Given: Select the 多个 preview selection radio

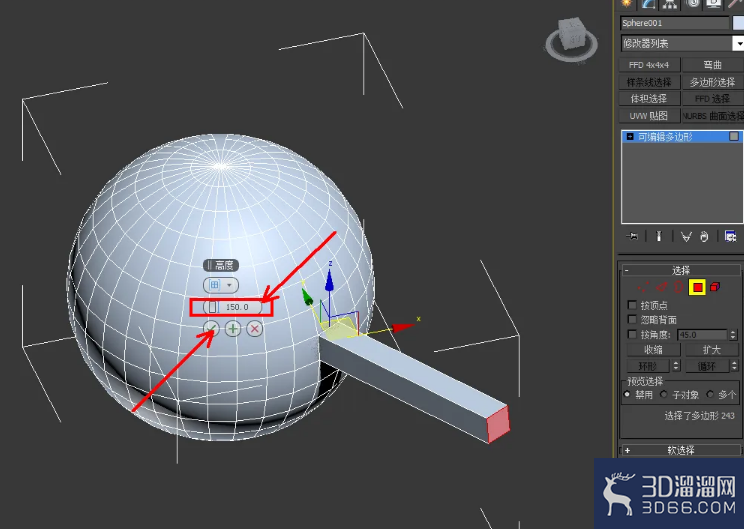Looking at the screenshot, I should tap(710, 394).
